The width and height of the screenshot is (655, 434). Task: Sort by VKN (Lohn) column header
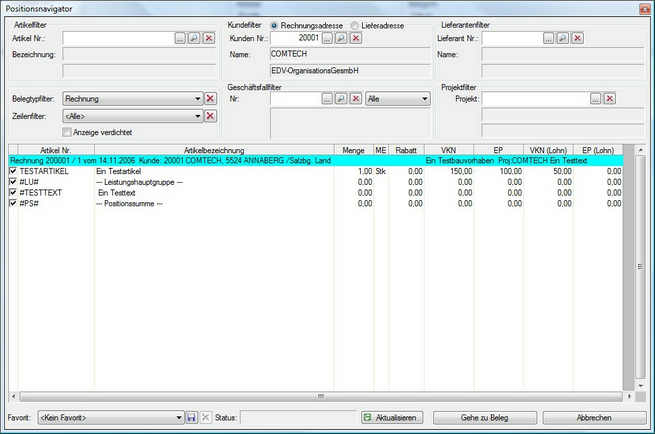tap(548, 150)
